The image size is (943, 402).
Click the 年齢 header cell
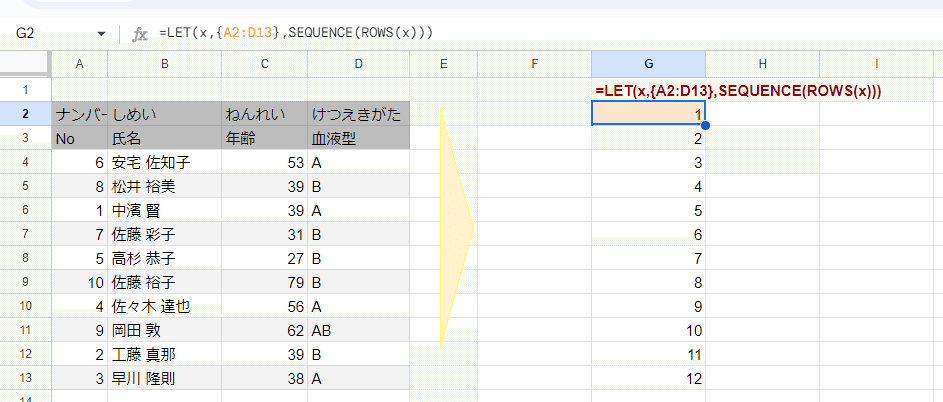264,138
